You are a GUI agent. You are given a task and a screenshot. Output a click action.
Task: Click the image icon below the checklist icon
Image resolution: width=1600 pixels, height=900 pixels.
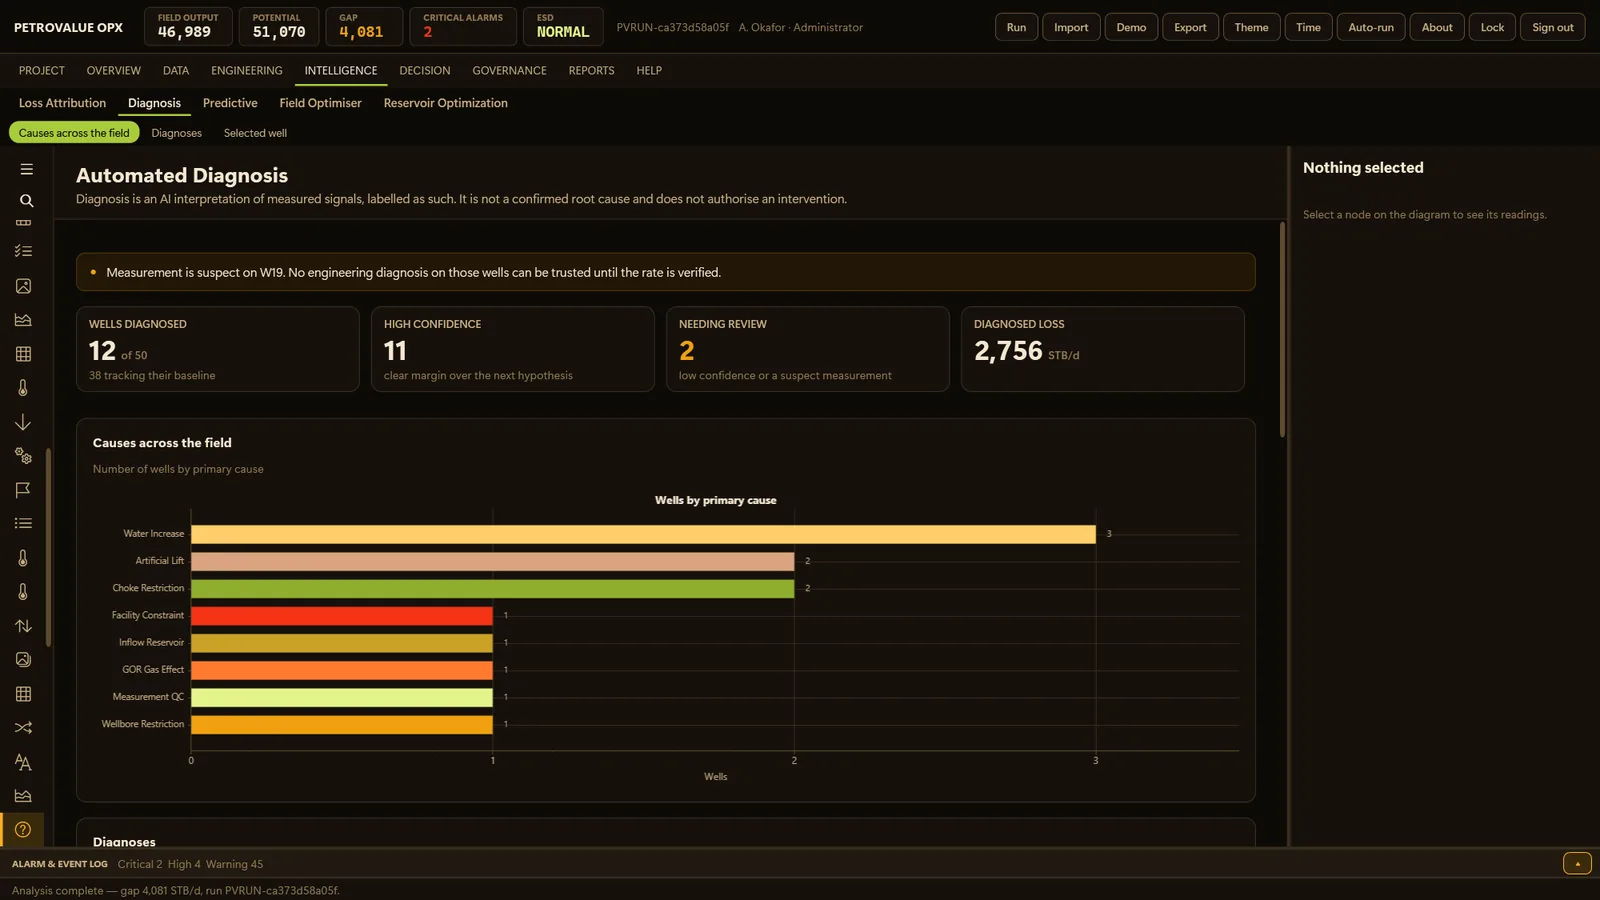pyautogui.click(x=23, y=286)
